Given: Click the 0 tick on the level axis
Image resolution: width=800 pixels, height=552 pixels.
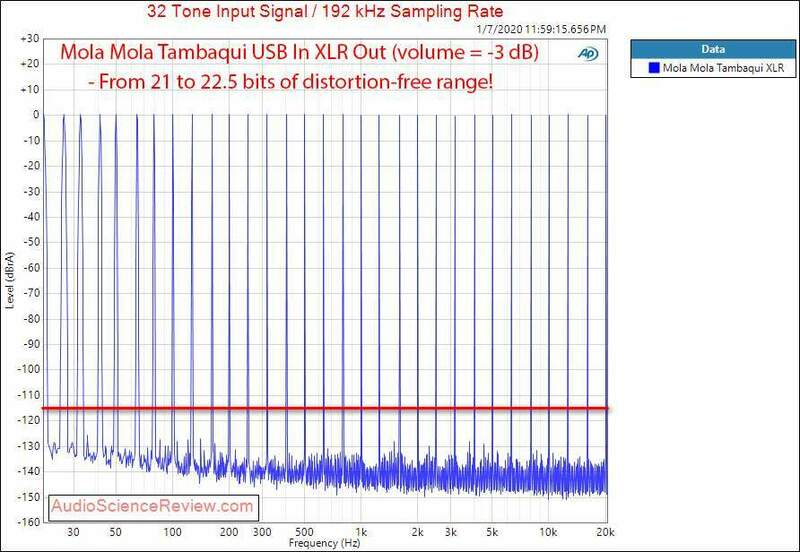Looking at the screenshot, I should pyautogui.click(x=35, y=114).
